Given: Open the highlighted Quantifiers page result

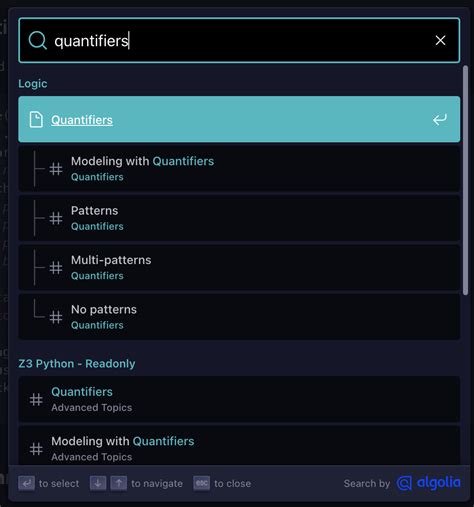Looking at the screenshot, I should (x=239, y=119).
